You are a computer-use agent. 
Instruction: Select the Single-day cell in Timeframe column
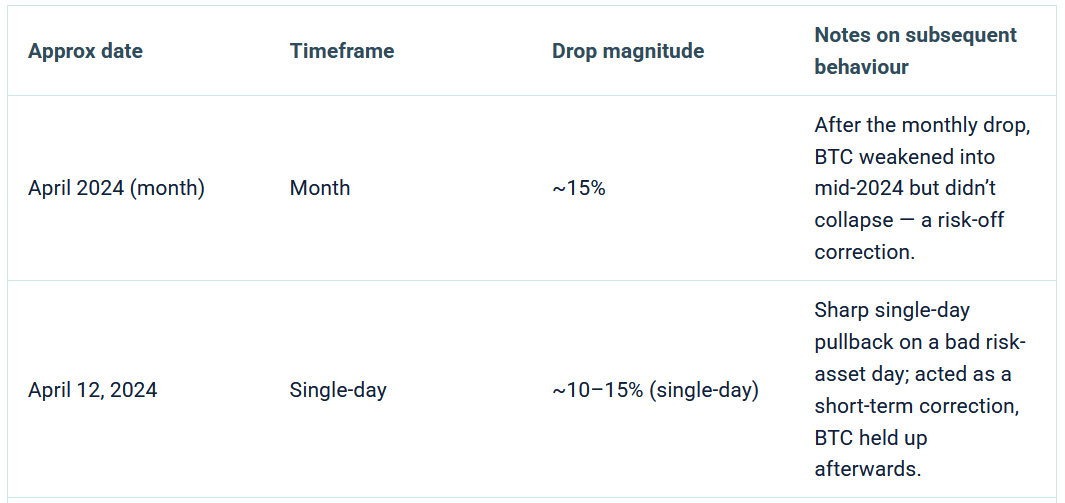click(x=338, y=390)
